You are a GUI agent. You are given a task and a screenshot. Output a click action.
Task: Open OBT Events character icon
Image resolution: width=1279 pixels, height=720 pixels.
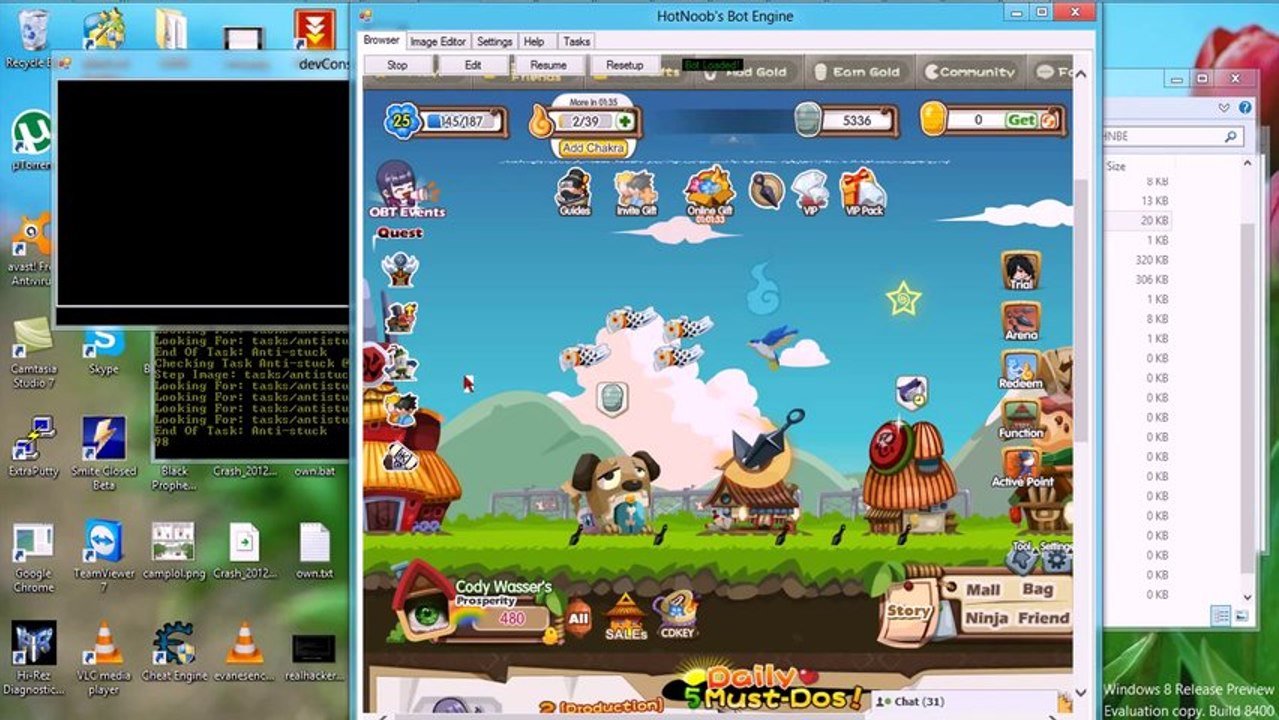[406, 188]
